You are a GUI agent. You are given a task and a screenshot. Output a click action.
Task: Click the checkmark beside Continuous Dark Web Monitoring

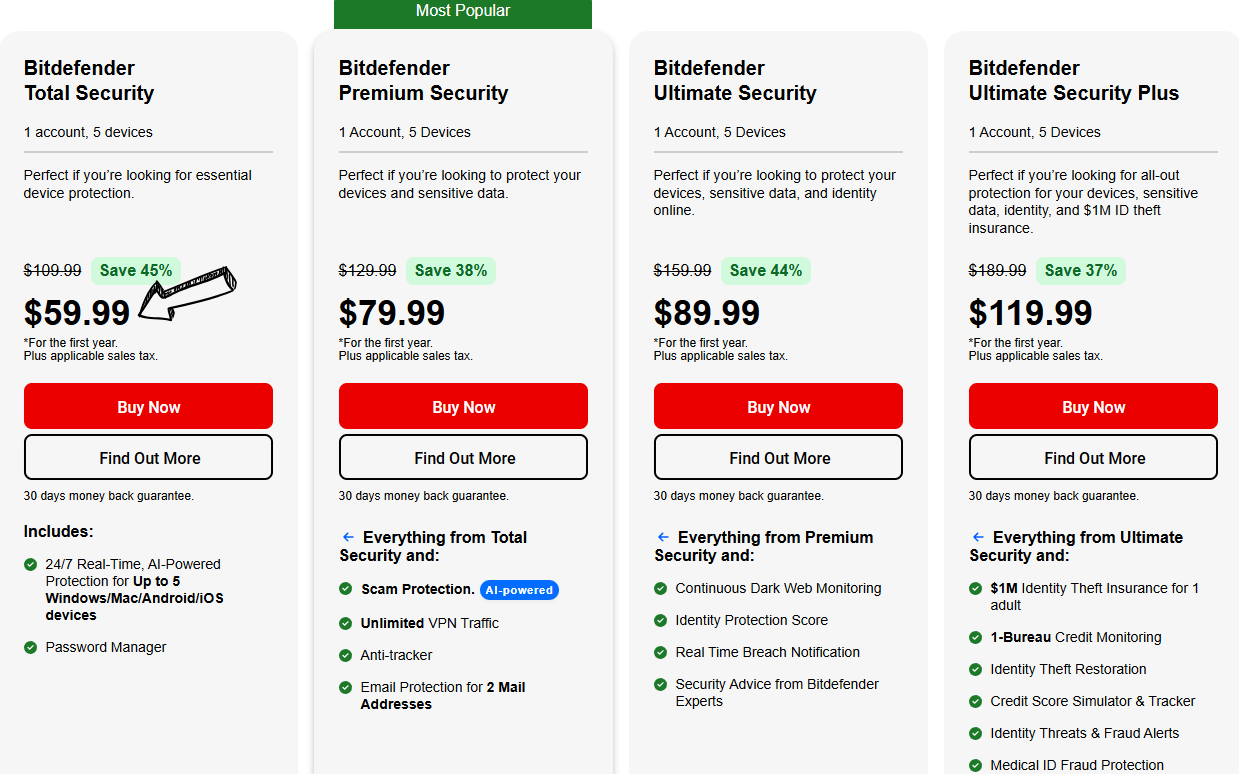[x=660, y=589]
